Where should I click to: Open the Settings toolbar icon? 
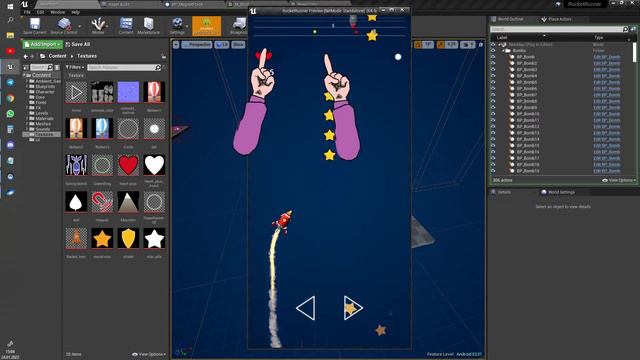[177, 25]
